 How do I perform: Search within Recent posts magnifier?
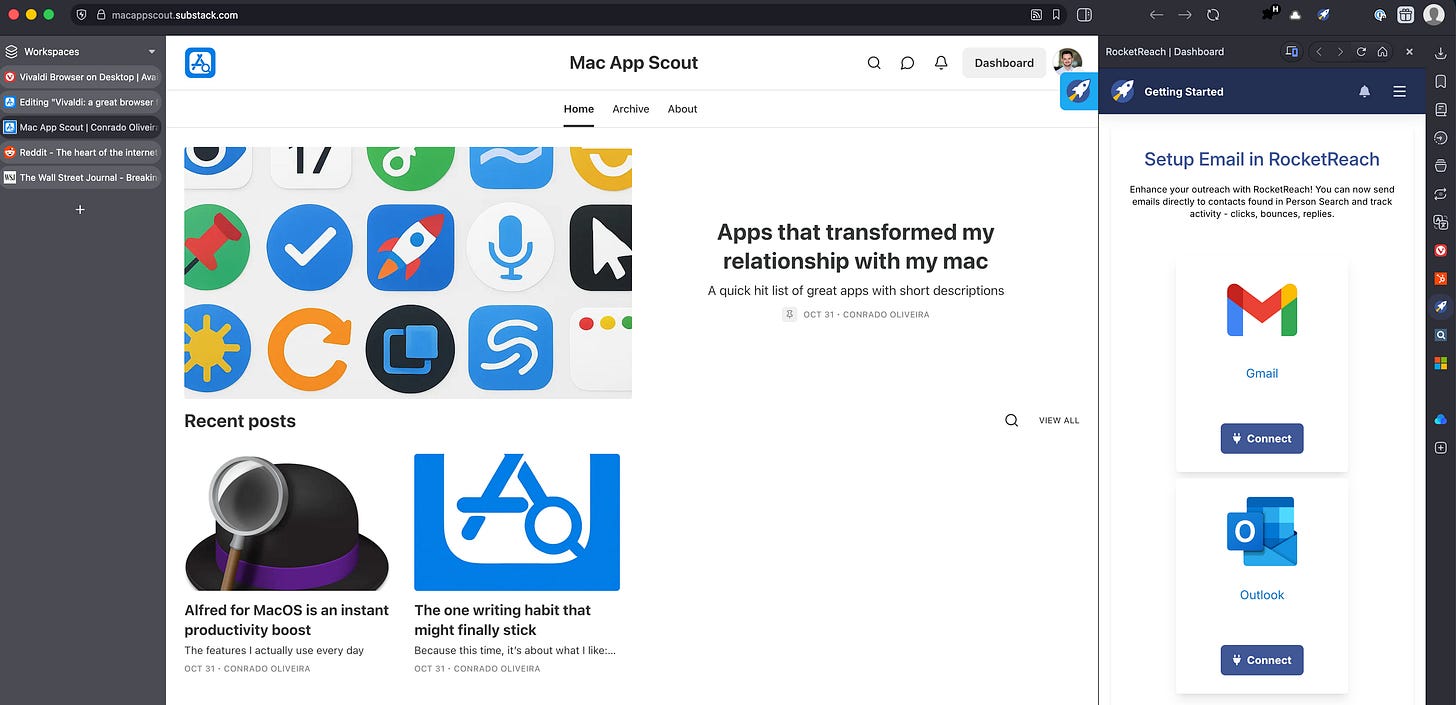1012,420
